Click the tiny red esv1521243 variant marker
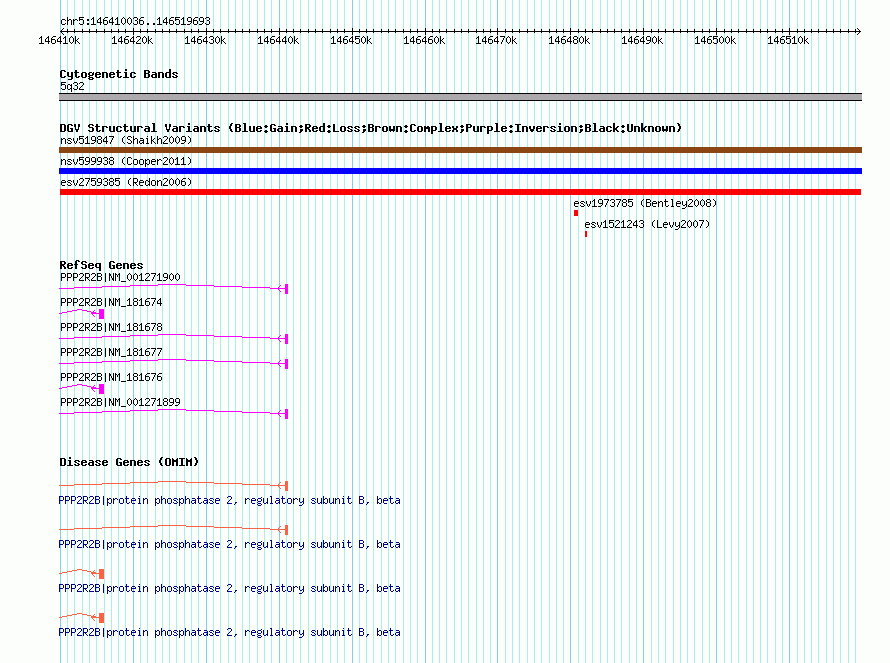The height and width of the screenshot is (663, 890). (x=586, y=234)
